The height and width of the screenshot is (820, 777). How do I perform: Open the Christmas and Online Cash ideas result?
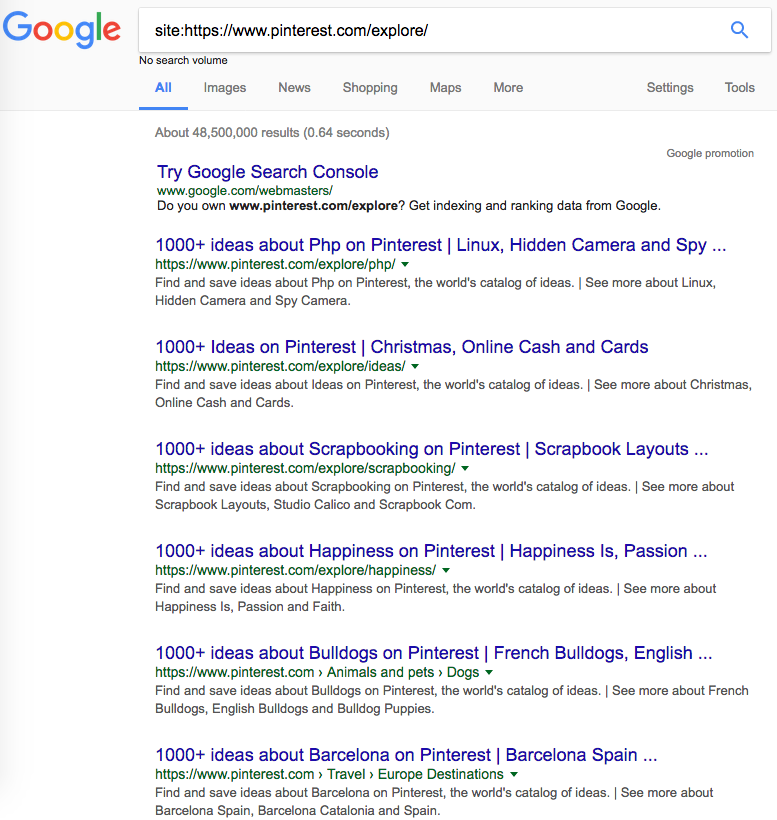(x=401, y=346)
